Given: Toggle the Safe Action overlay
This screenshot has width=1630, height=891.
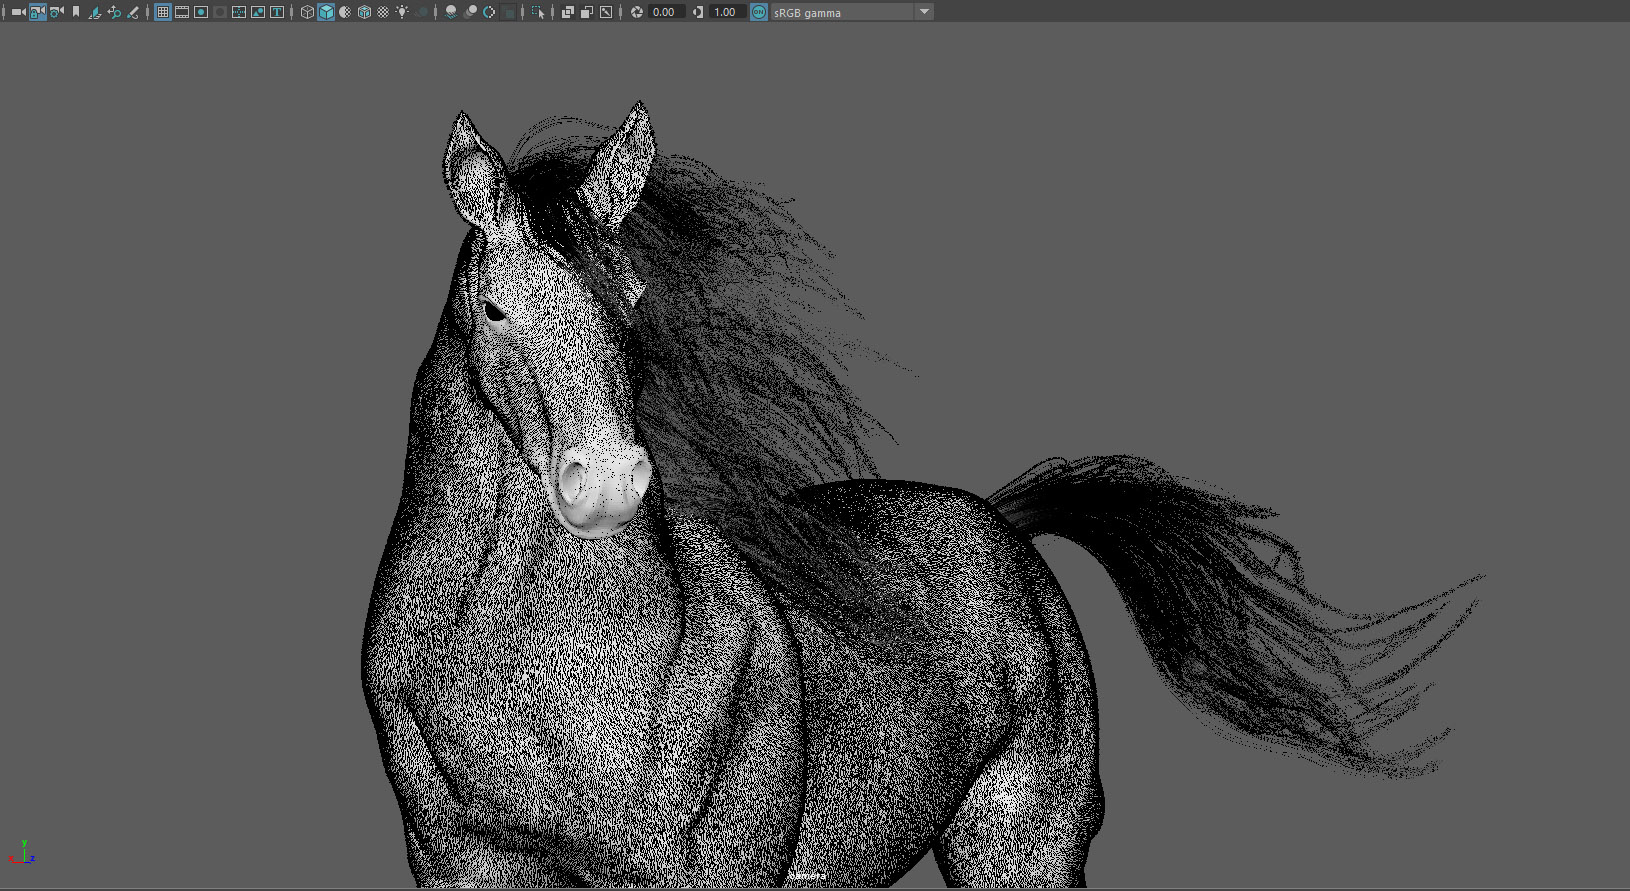Looking at the screenshot, I should [258, 12].
